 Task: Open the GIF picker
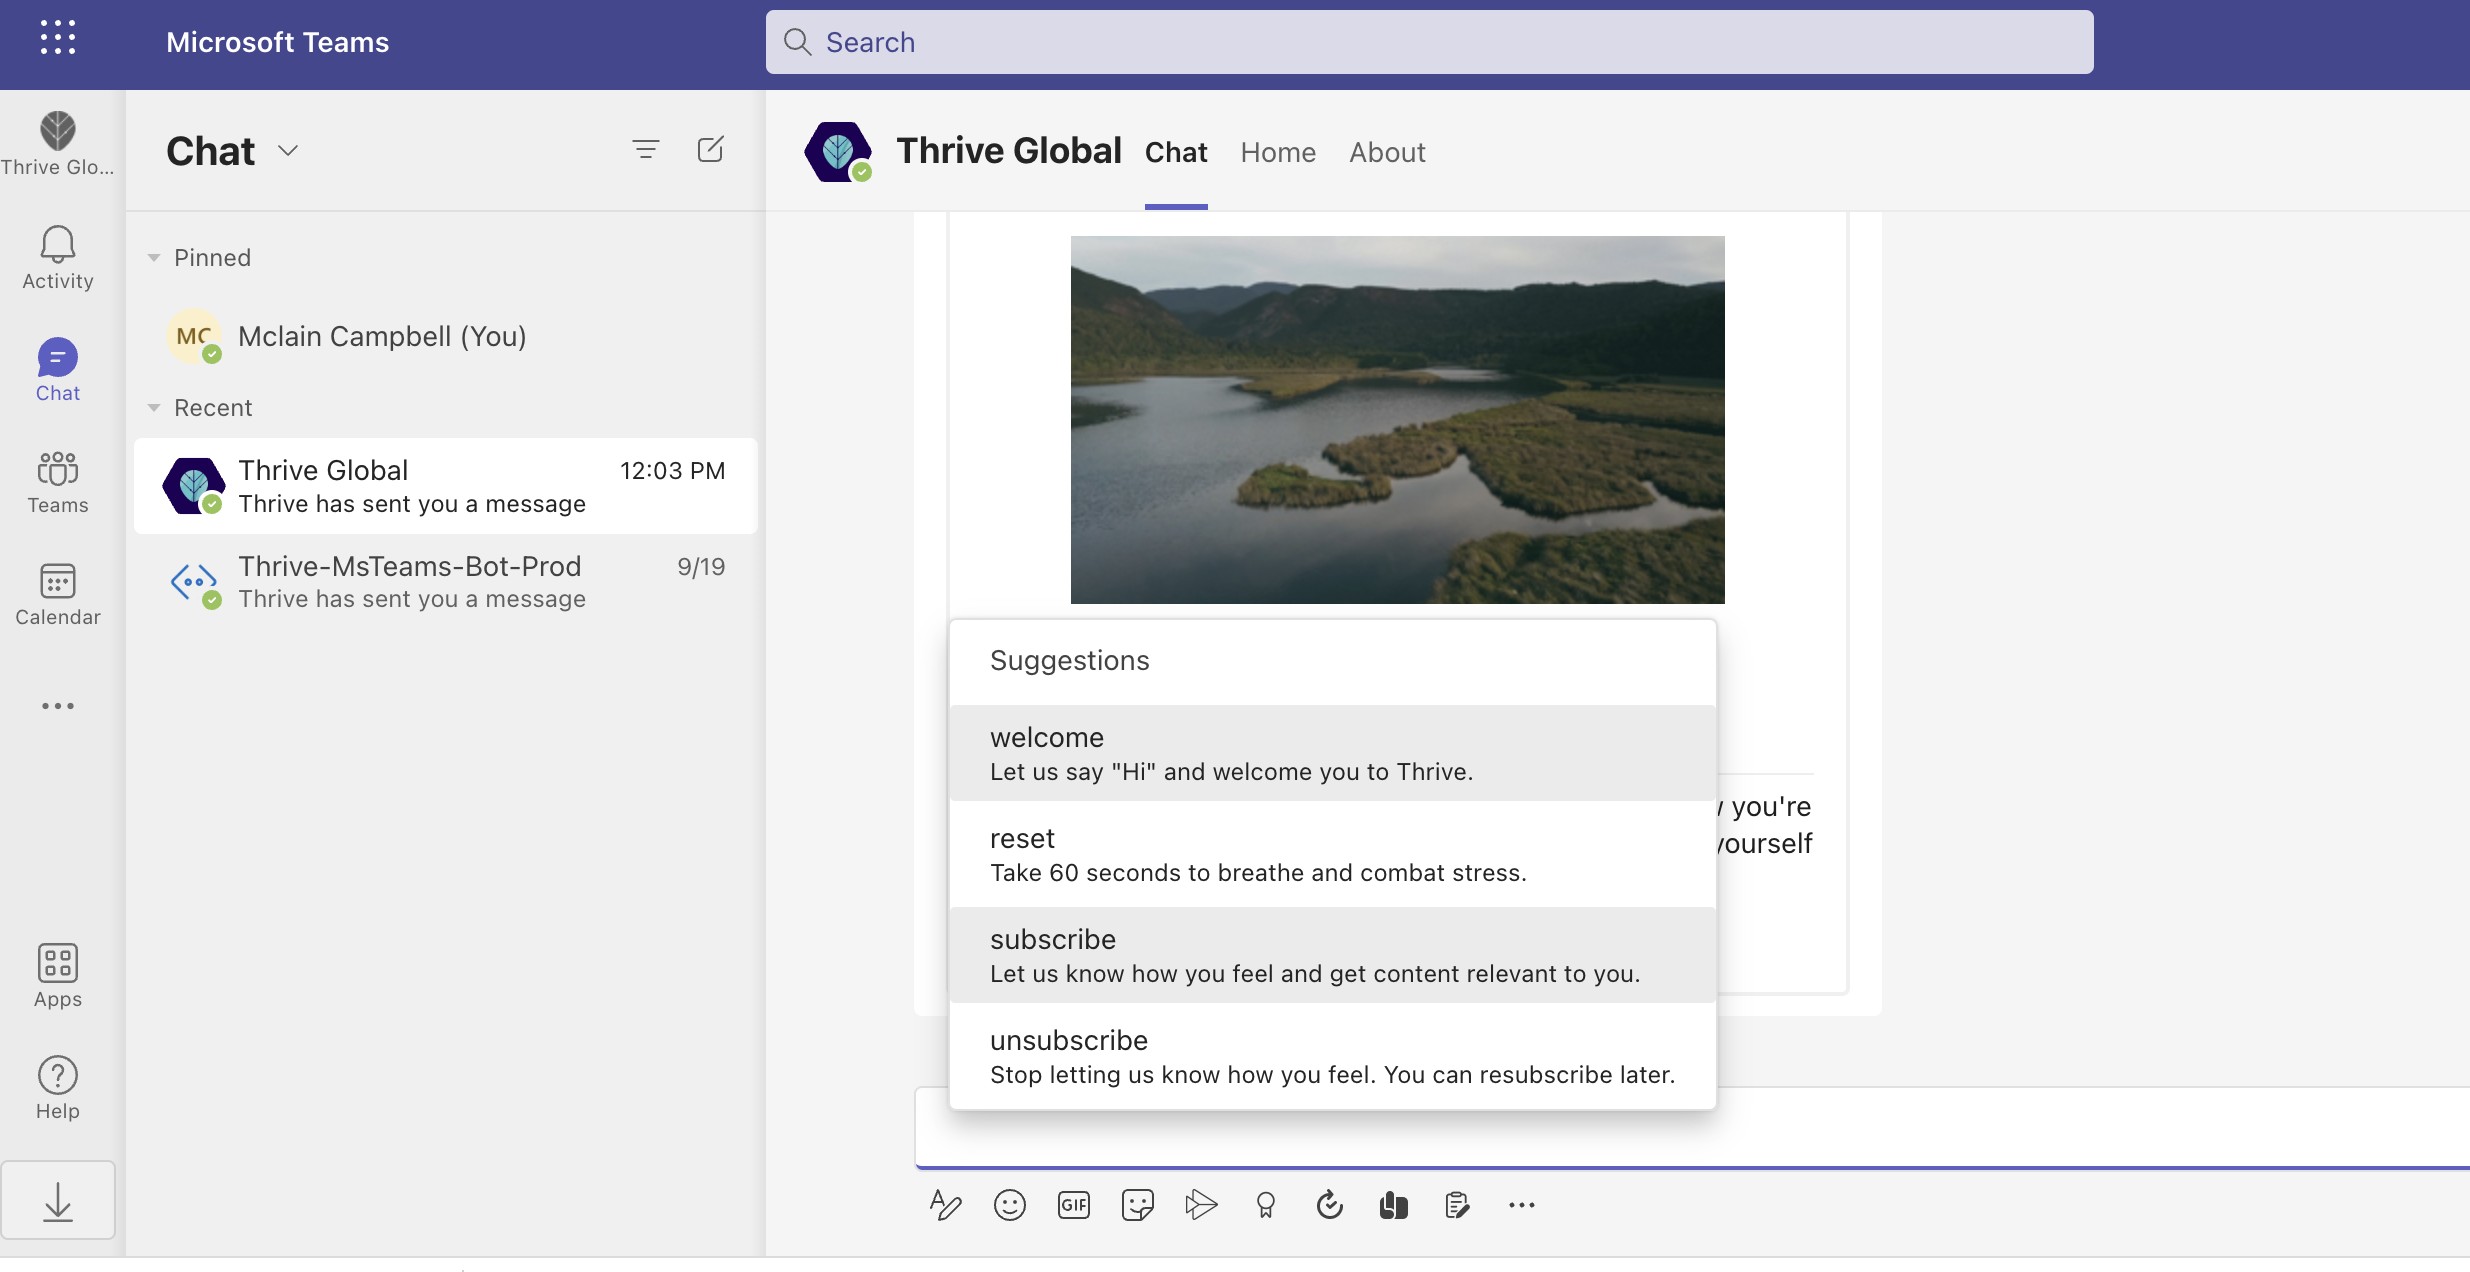(x=1074, y=1205)
